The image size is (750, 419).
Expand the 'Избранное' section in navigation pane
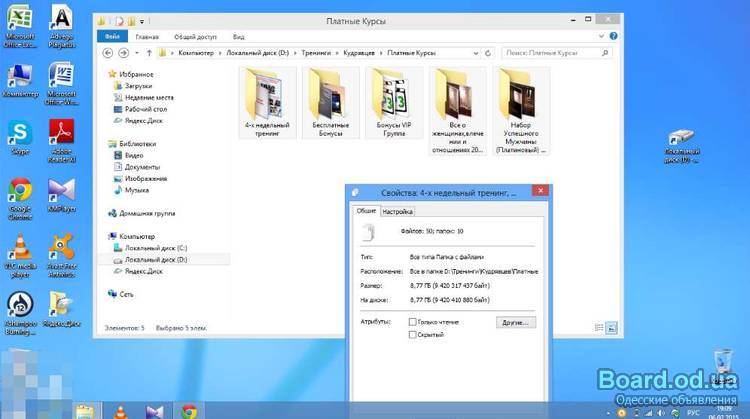134,73
